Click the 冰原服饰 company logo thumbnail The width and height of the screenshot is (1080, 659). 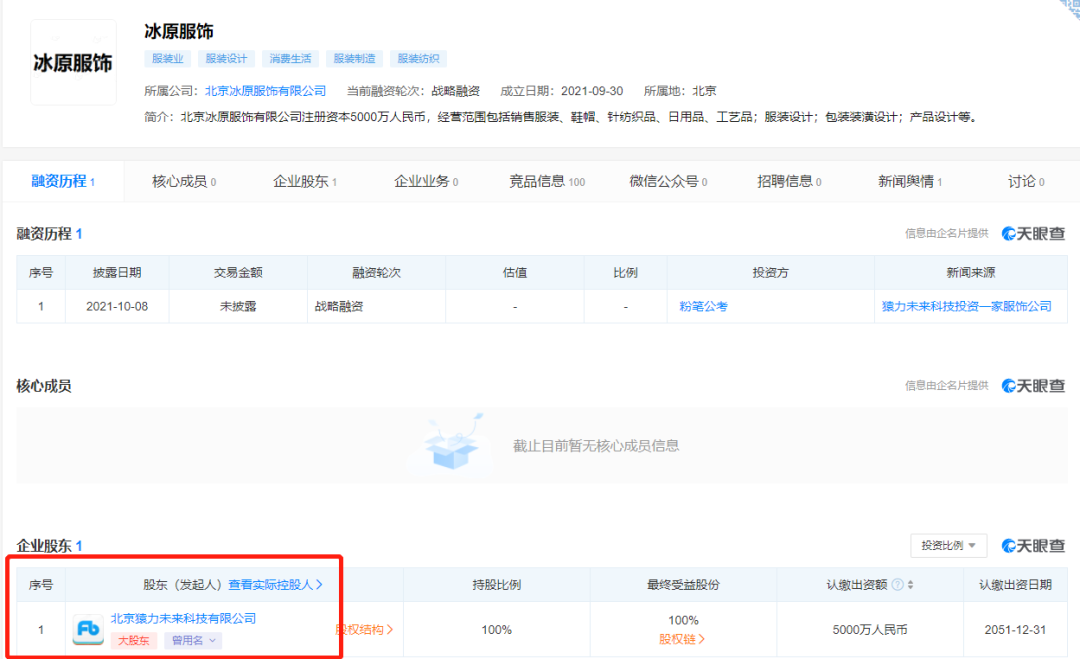[x=73, y=63]
